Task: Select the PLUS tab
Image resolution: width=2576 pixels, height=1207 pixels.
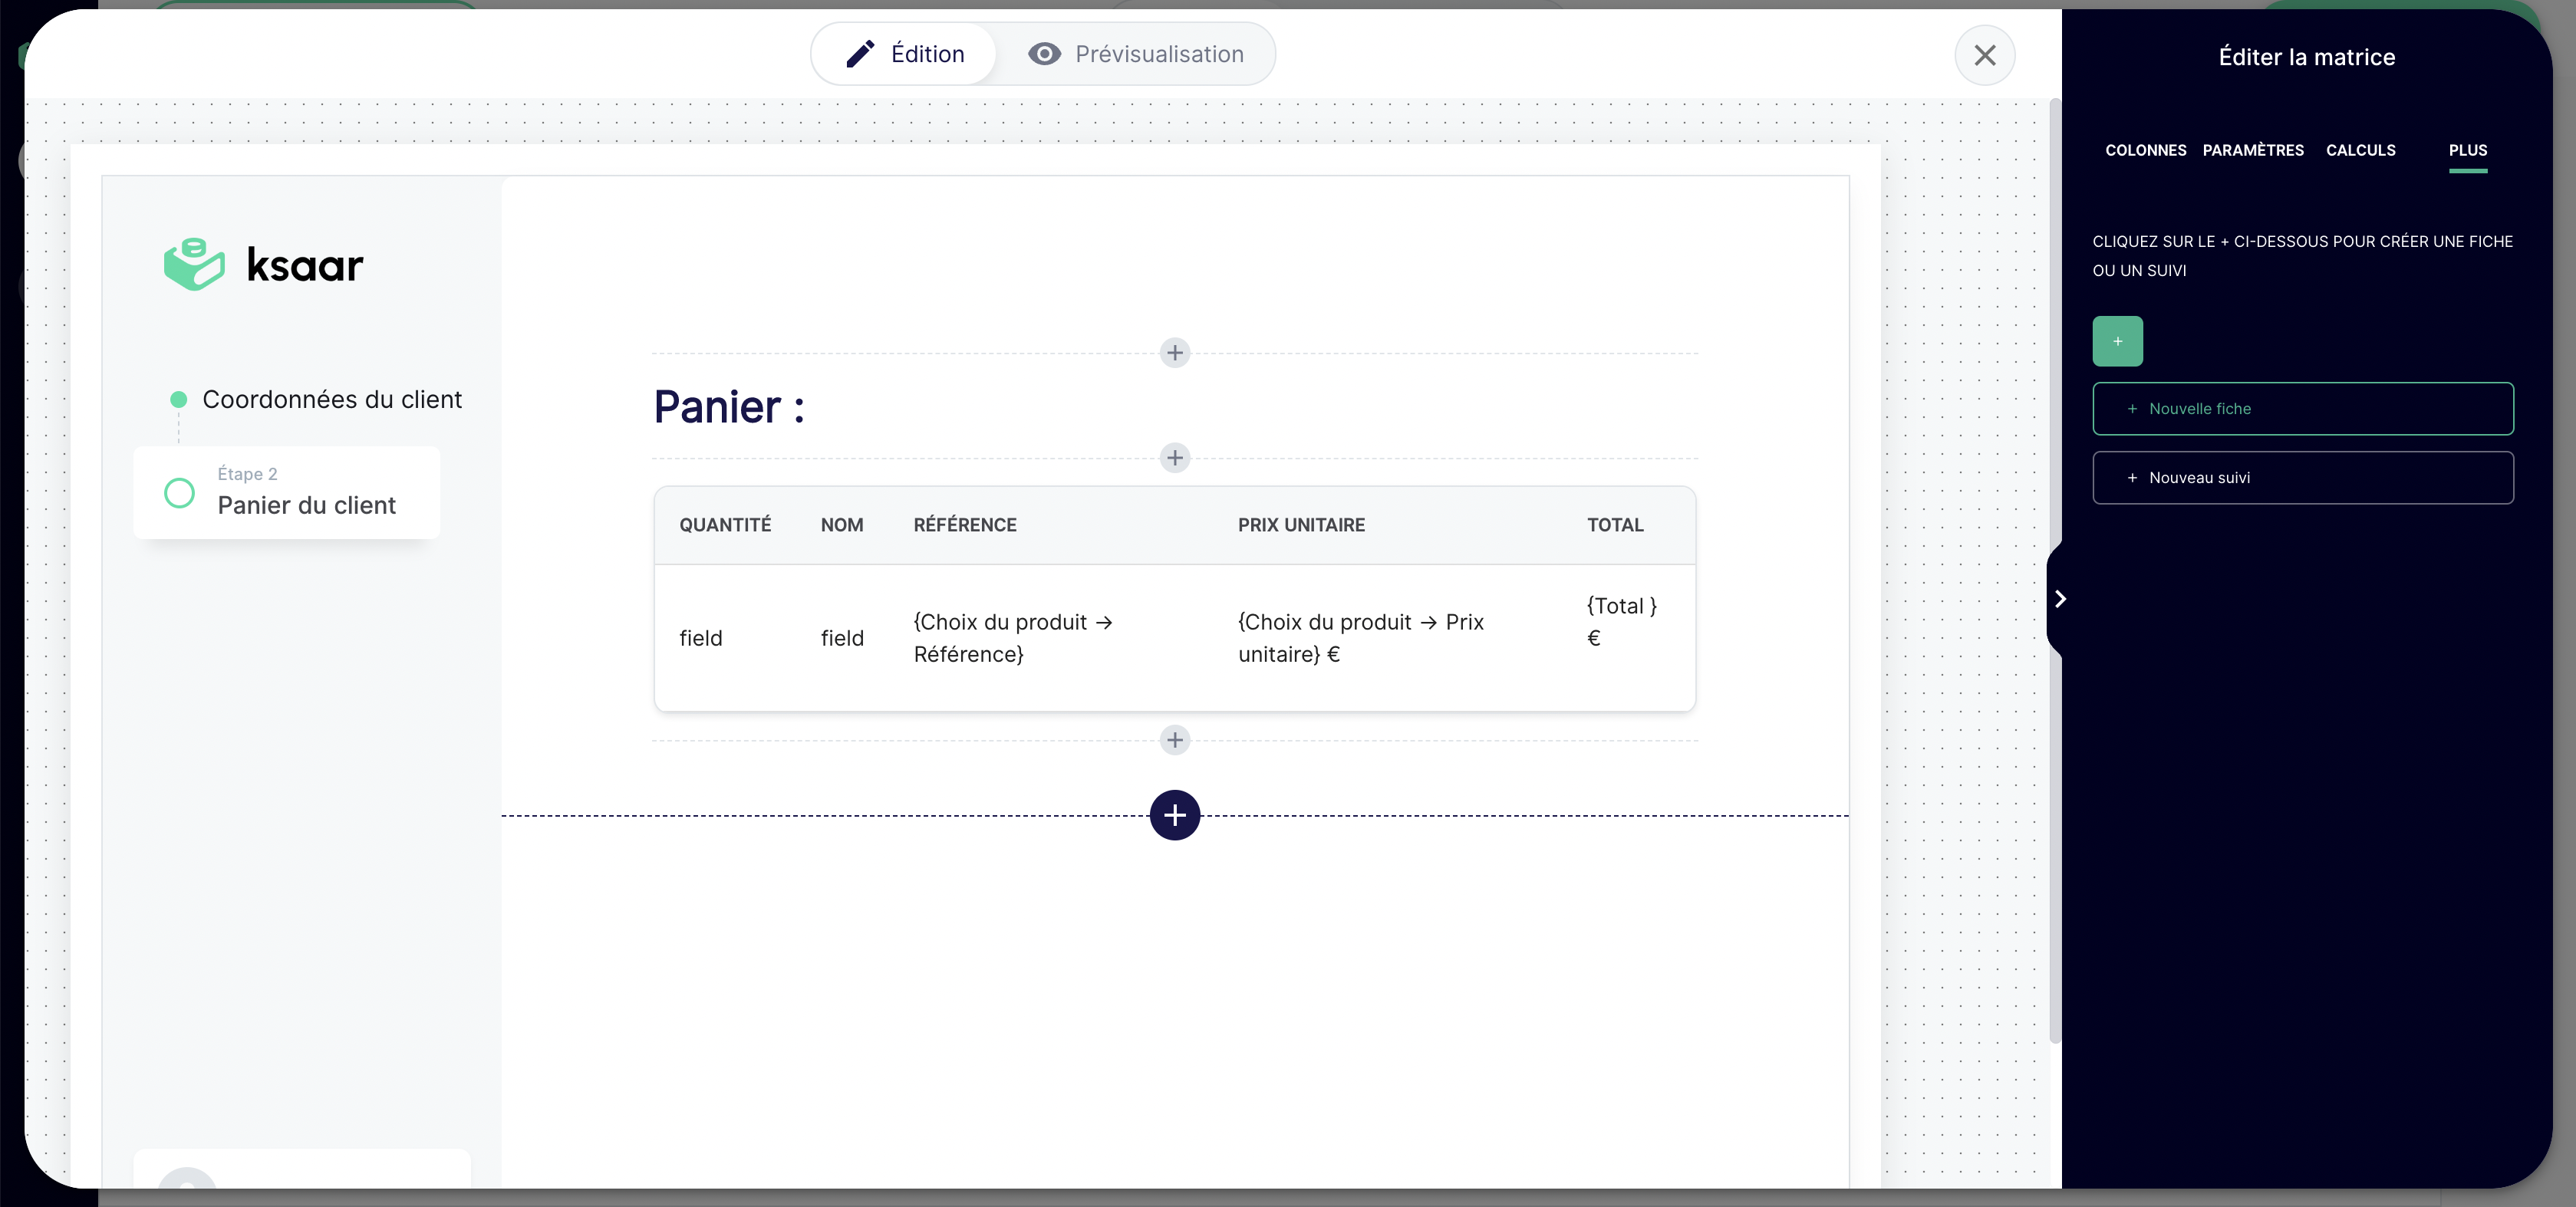Action: 2467,150
